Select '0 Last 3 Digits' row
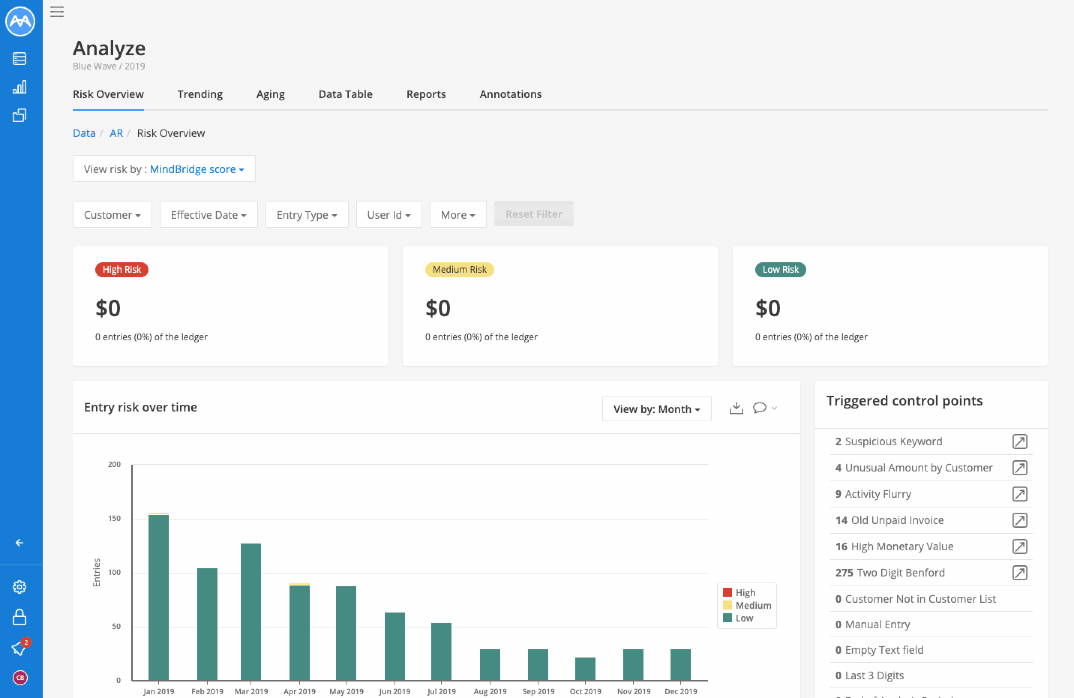Image resolution: width=1074 pixels, height=698 pixels. click(931, 675)
